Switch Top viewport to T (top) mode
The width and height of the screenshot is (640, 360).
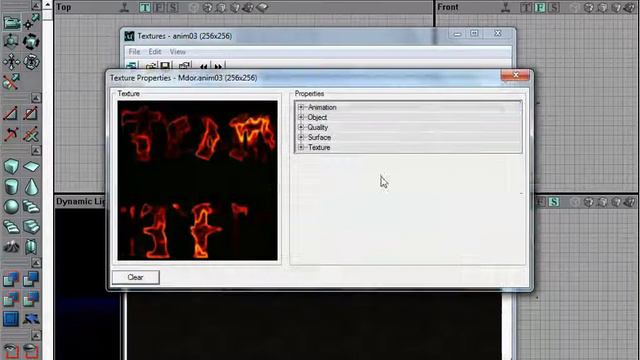click(x=144, y=7)
